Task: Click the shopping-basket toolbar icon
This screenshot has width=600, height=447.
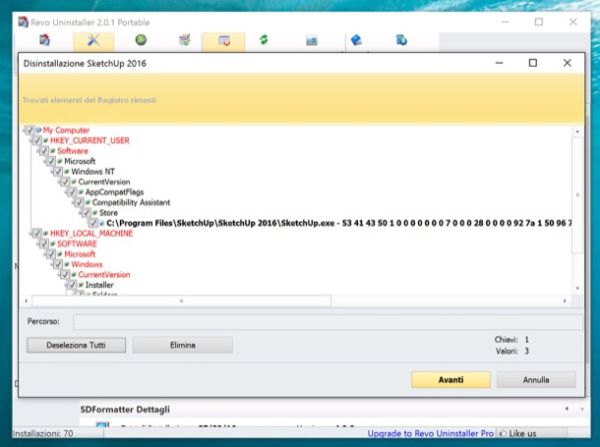Action: [x=185, y=40]
